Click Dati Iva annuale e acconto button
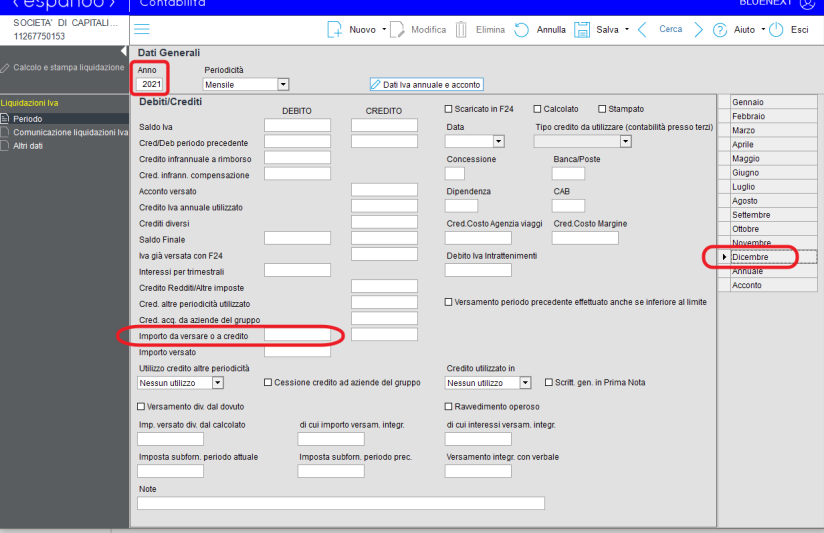 click(426, 85)
